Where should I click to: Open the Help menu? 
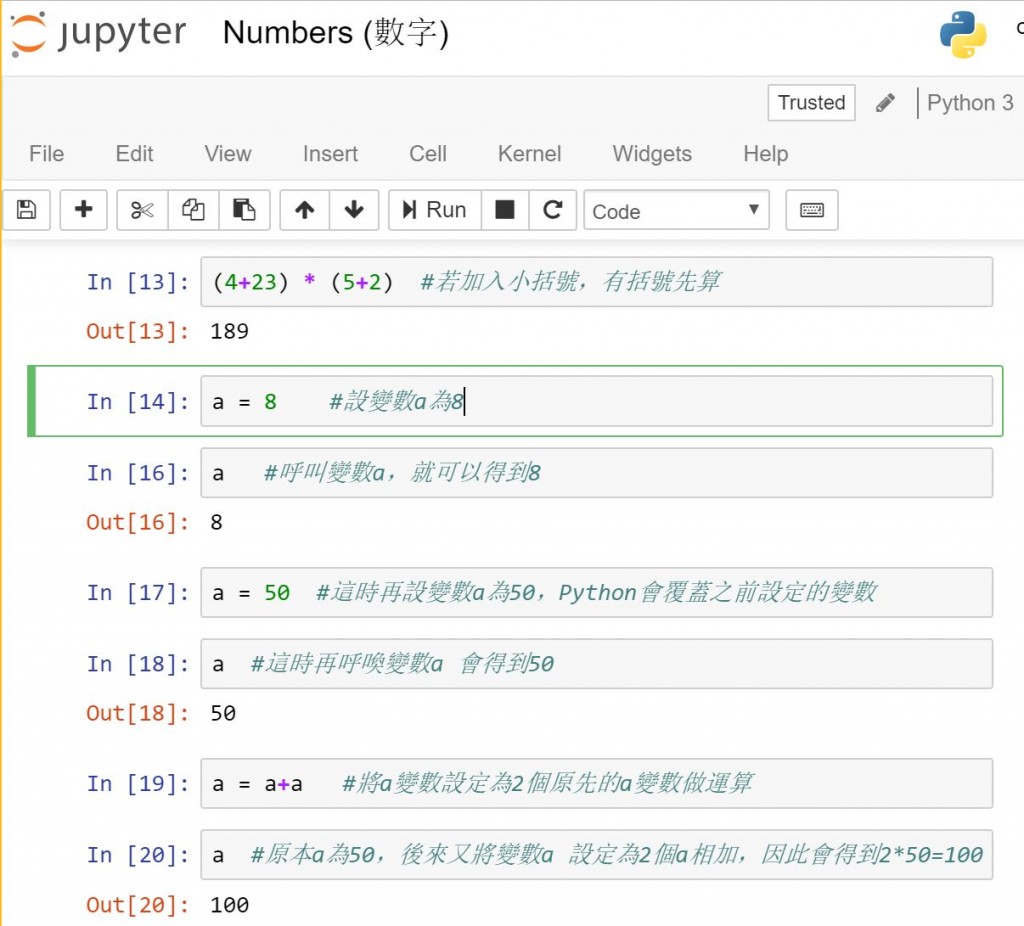(x=765, y=153)
